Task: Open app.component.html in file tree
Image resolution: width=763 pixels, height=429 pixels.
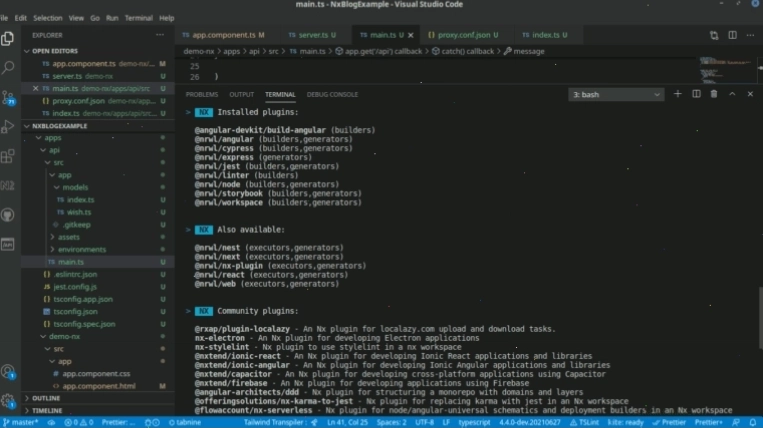Action: pyautogui.click(x=99, y=386)
